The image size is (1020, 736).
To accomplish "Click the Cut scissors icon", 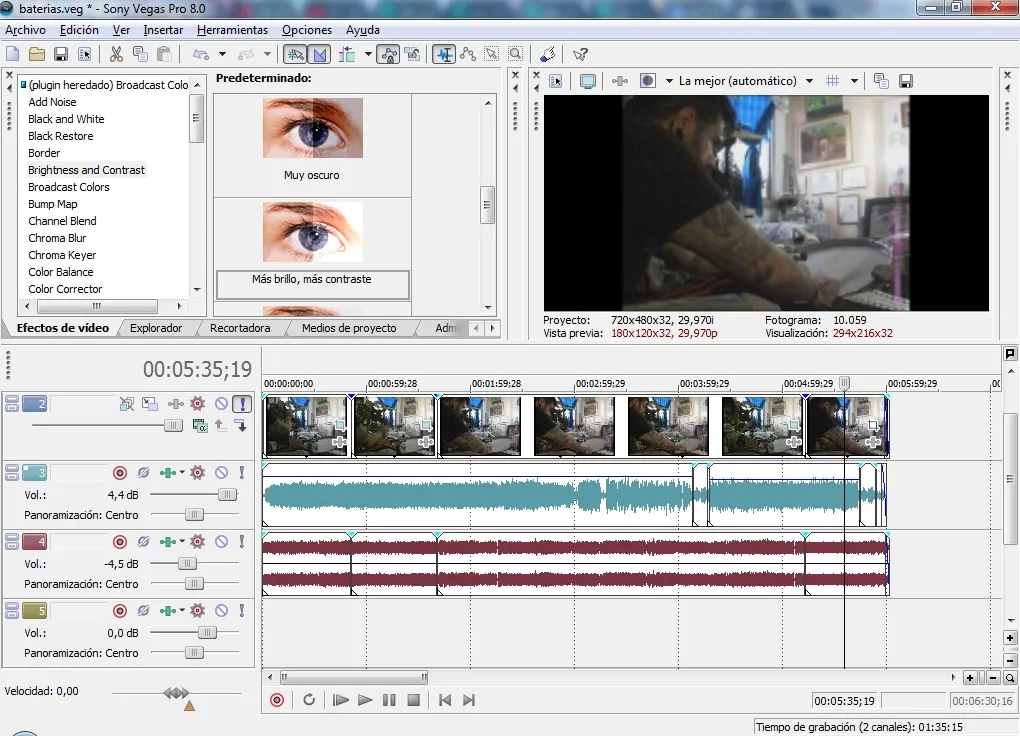I will [x=117, y=54].
